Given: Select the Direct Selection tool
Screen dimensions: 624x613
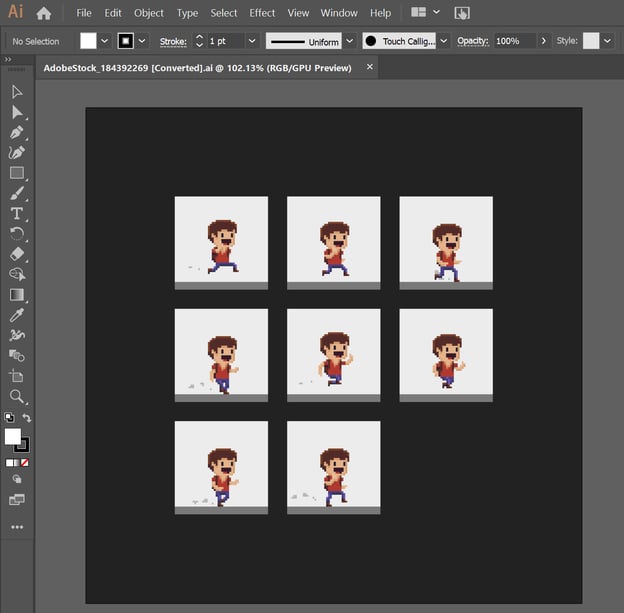Looking at the screenshot, I should pyautogui.click(x=17, y=112).
